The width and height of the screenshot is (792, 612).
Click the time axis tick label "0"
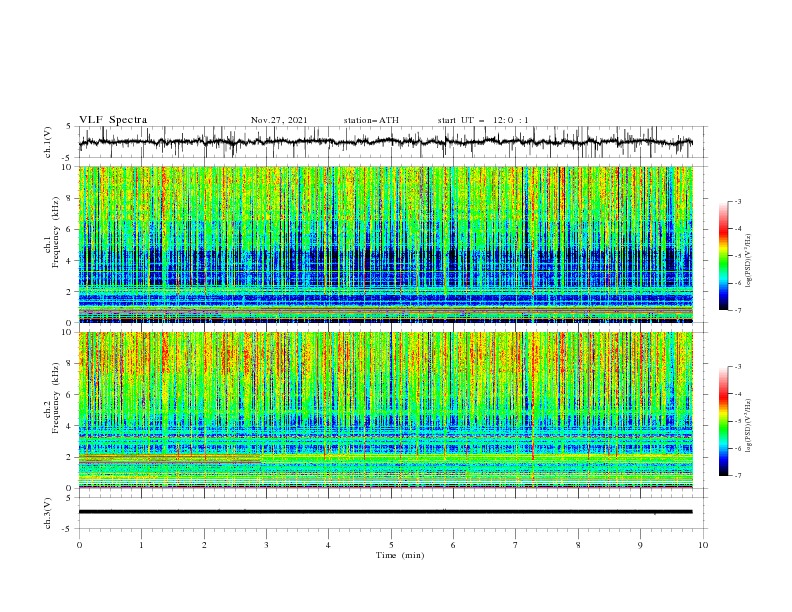(79, 545)
